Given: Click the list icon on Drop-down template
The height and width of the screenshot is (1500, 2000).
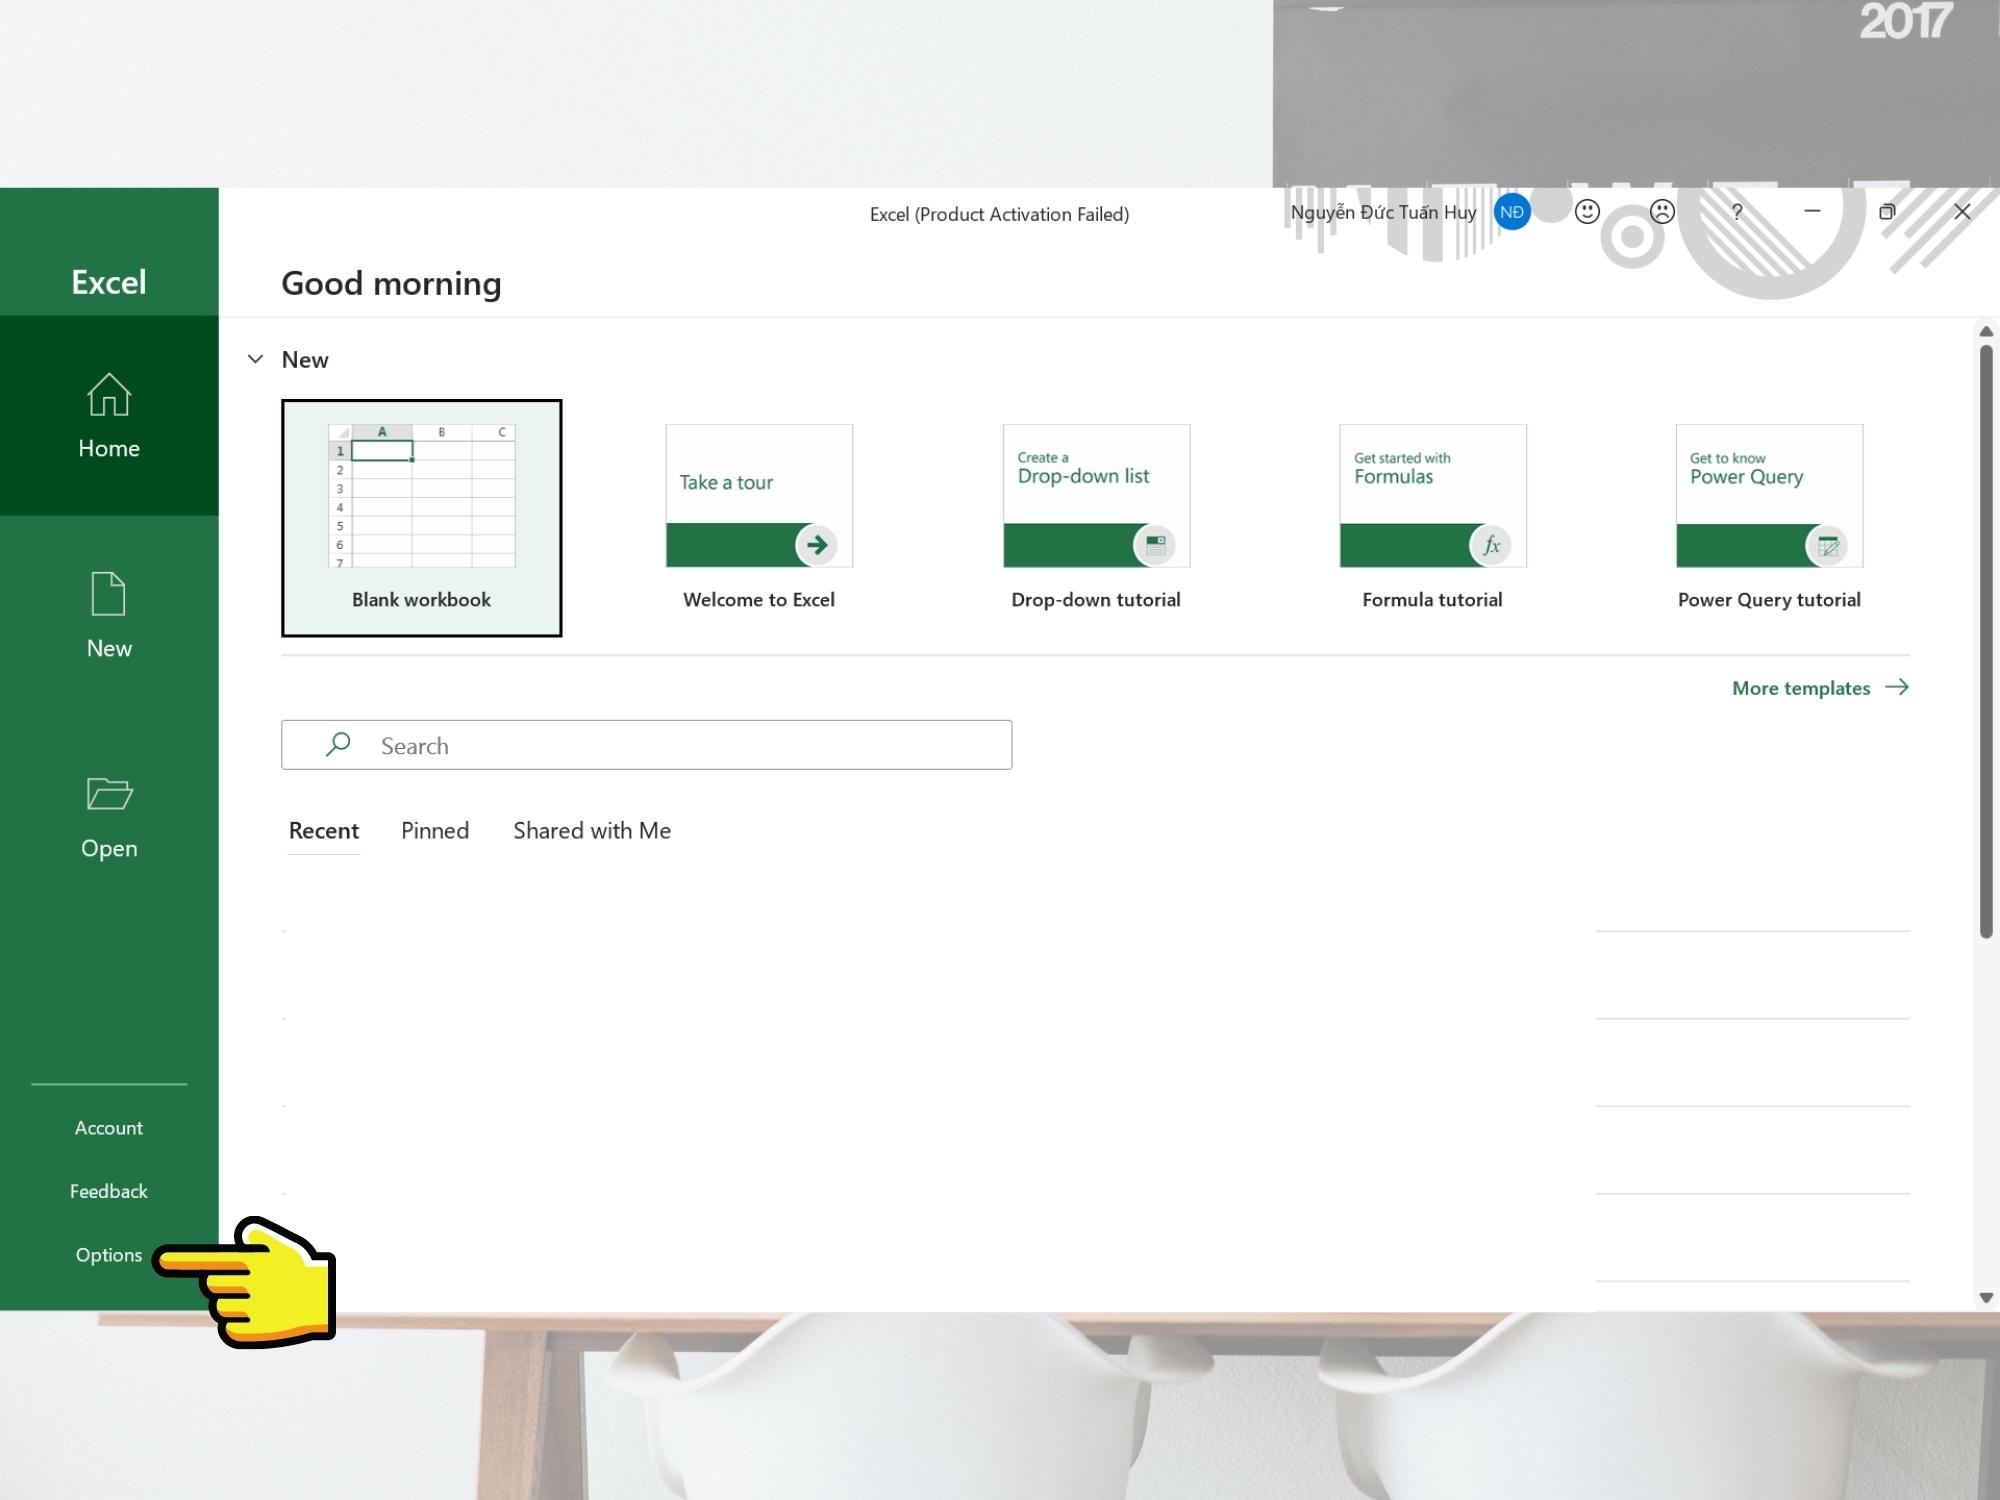Looking at the screenshot, I should (1155, 545).
